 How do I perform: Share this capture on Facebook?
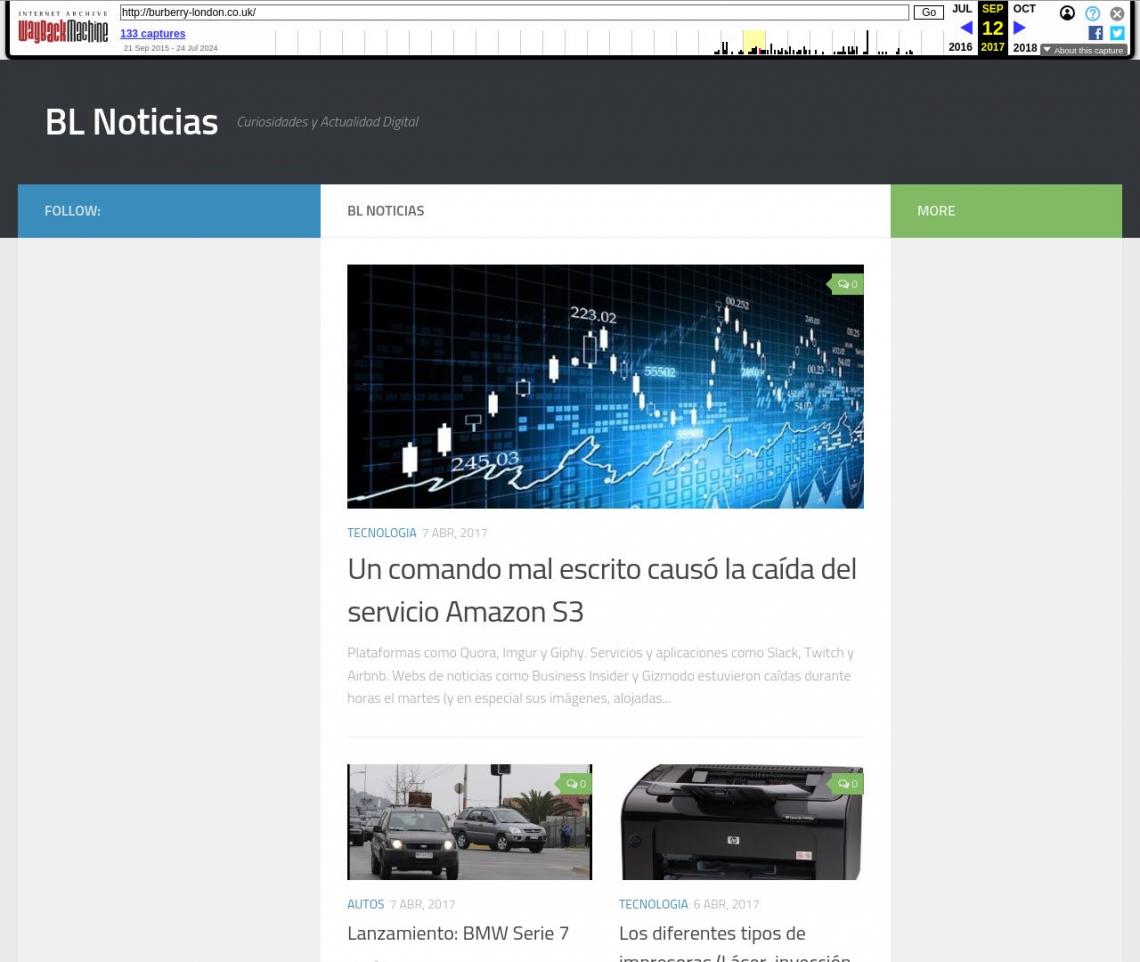[1095, 33]
